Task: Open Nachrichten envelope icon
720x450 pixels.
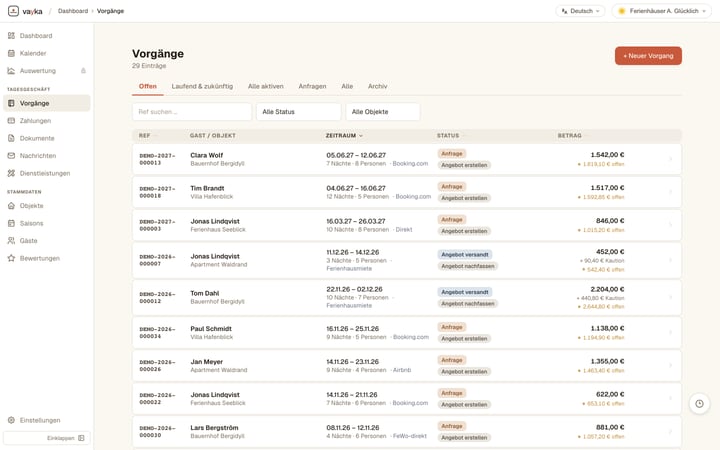Action: (x=11, y=156)
